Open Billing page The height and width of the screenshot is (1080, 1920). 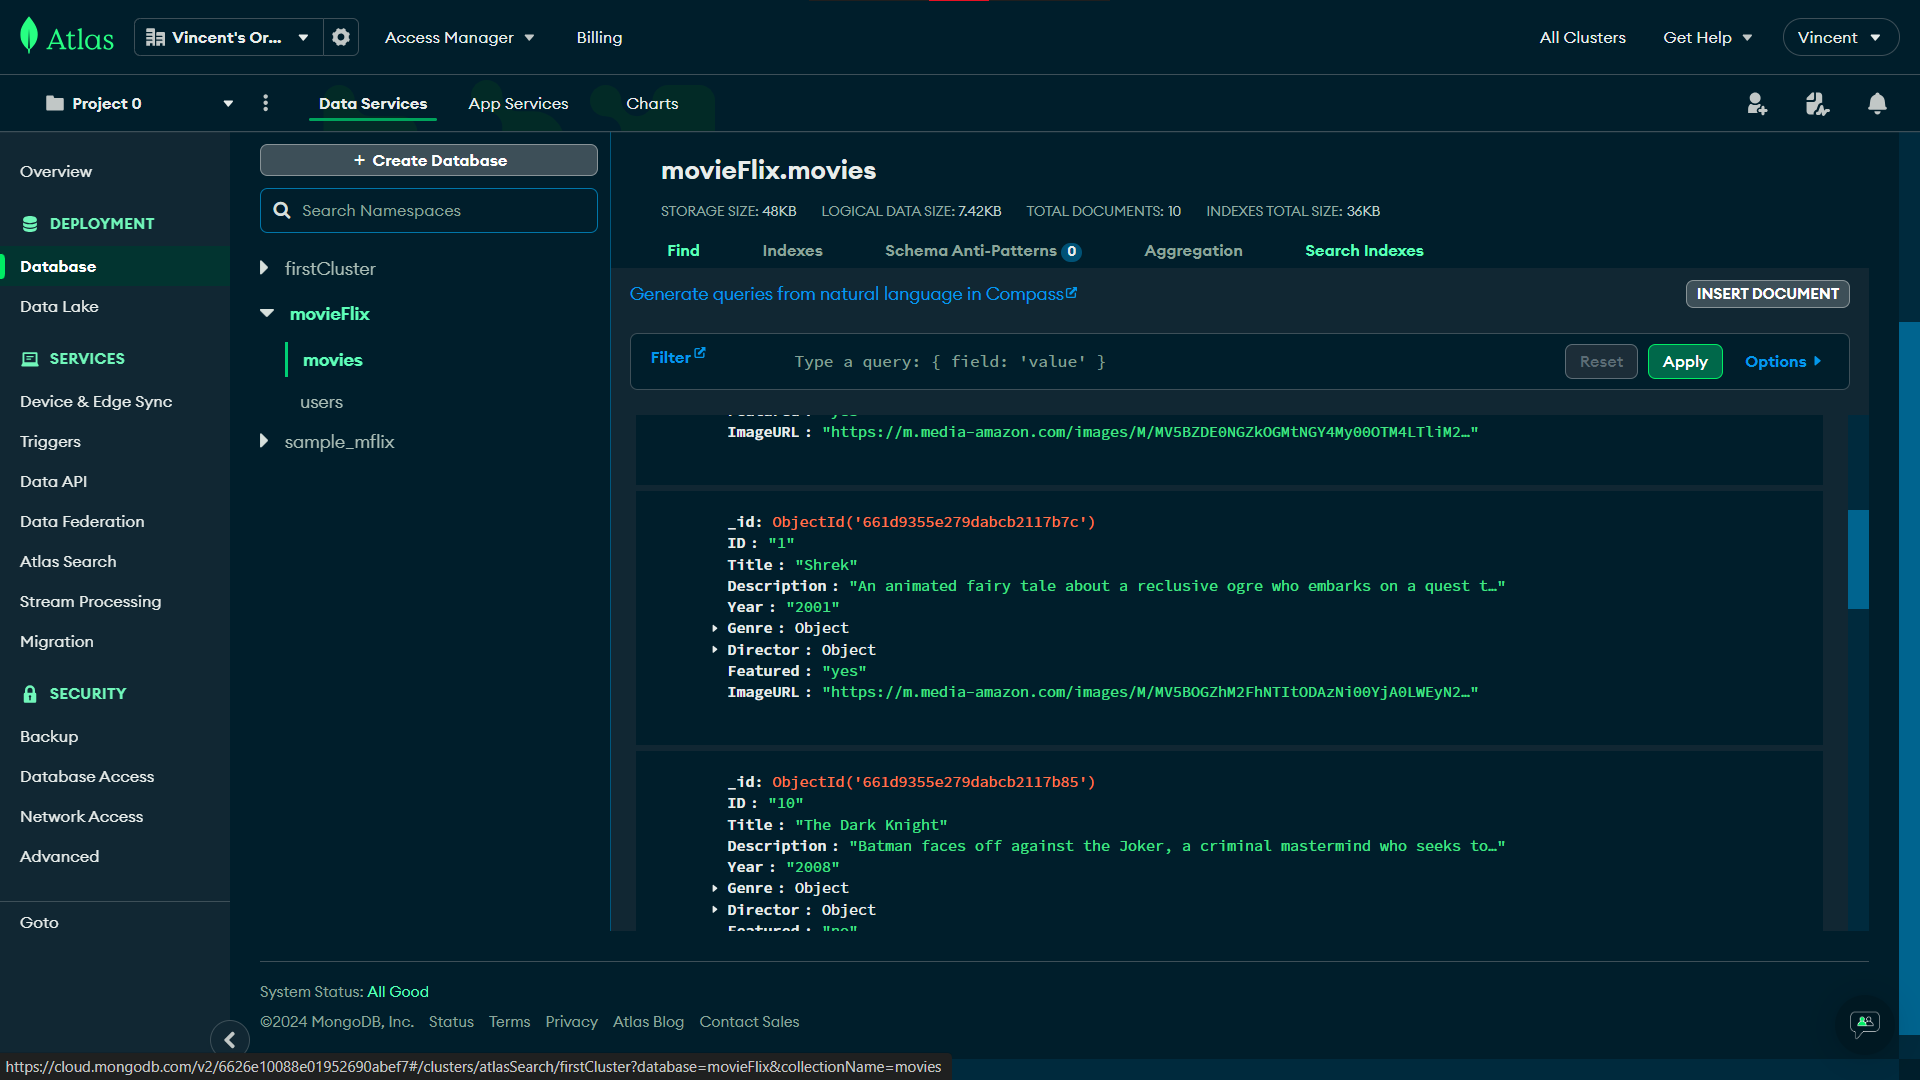599,37
